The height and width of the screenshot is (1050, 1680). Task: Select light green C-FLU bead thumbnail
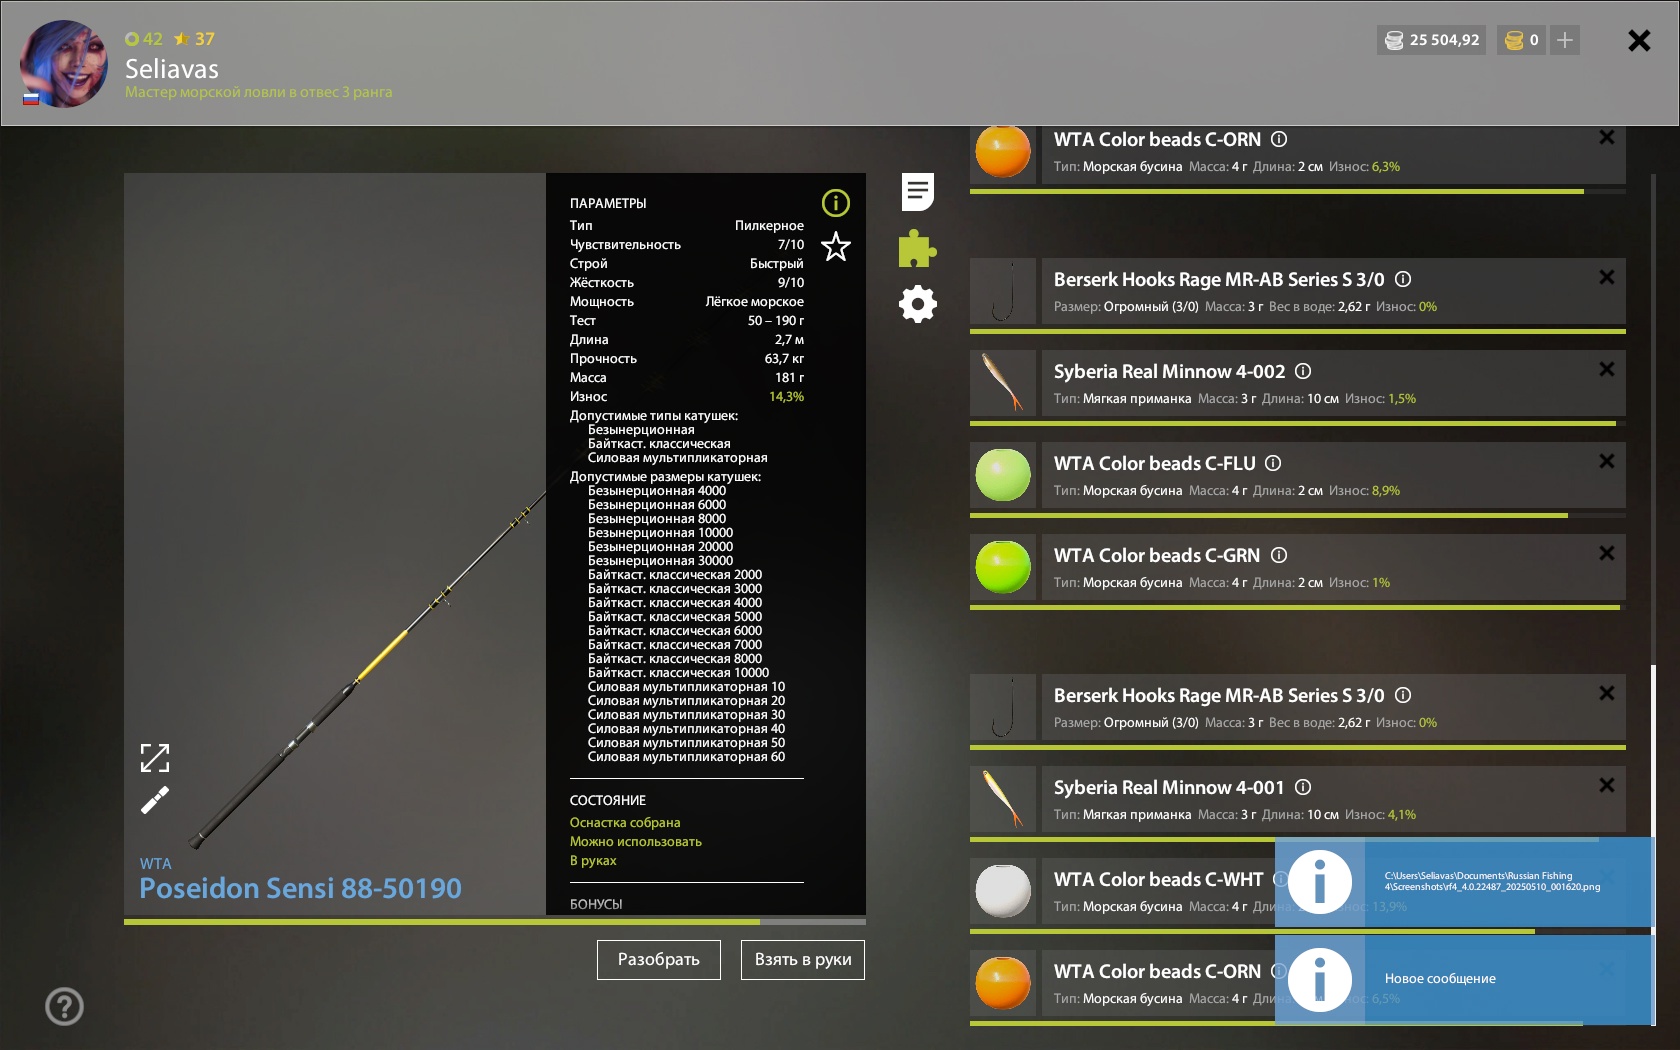click(x=1003, y=475)
